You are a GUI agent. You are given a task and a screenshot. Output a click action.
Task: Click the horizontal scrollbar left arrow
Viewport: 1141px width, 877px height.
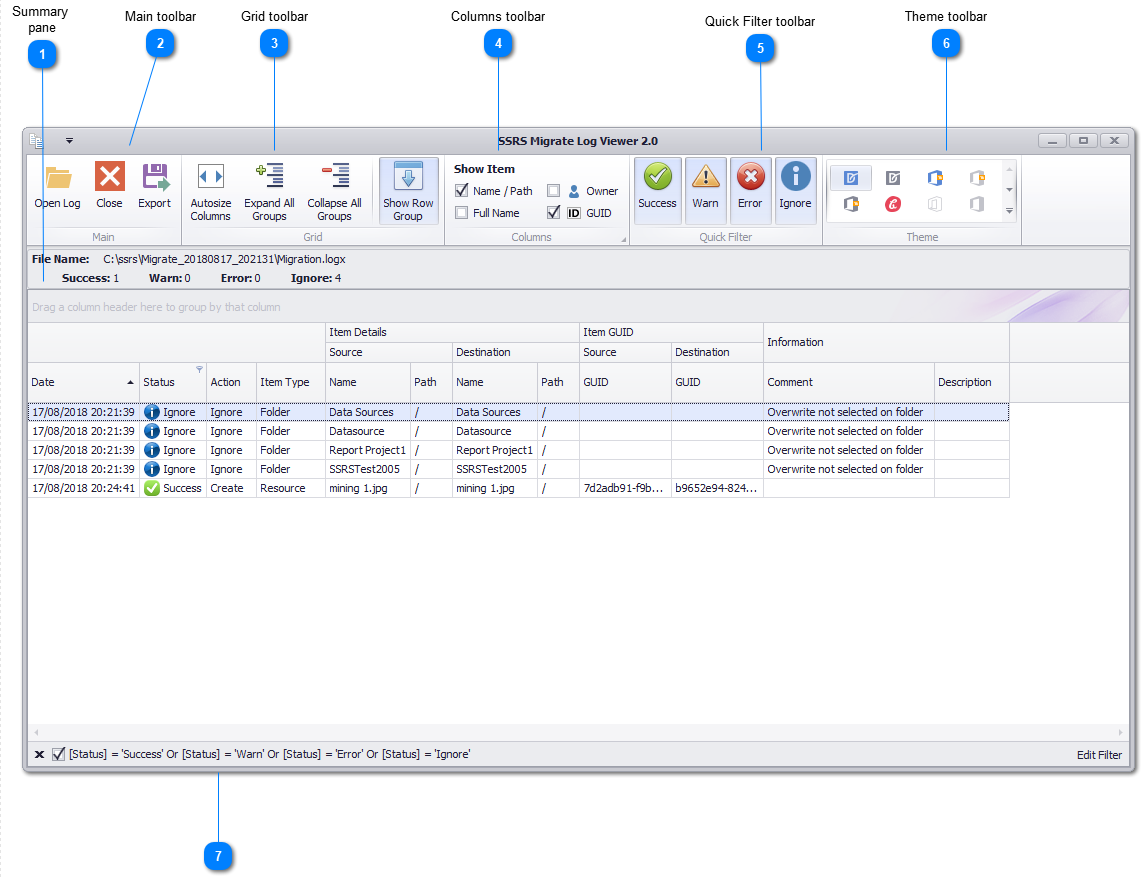point(36,732)
